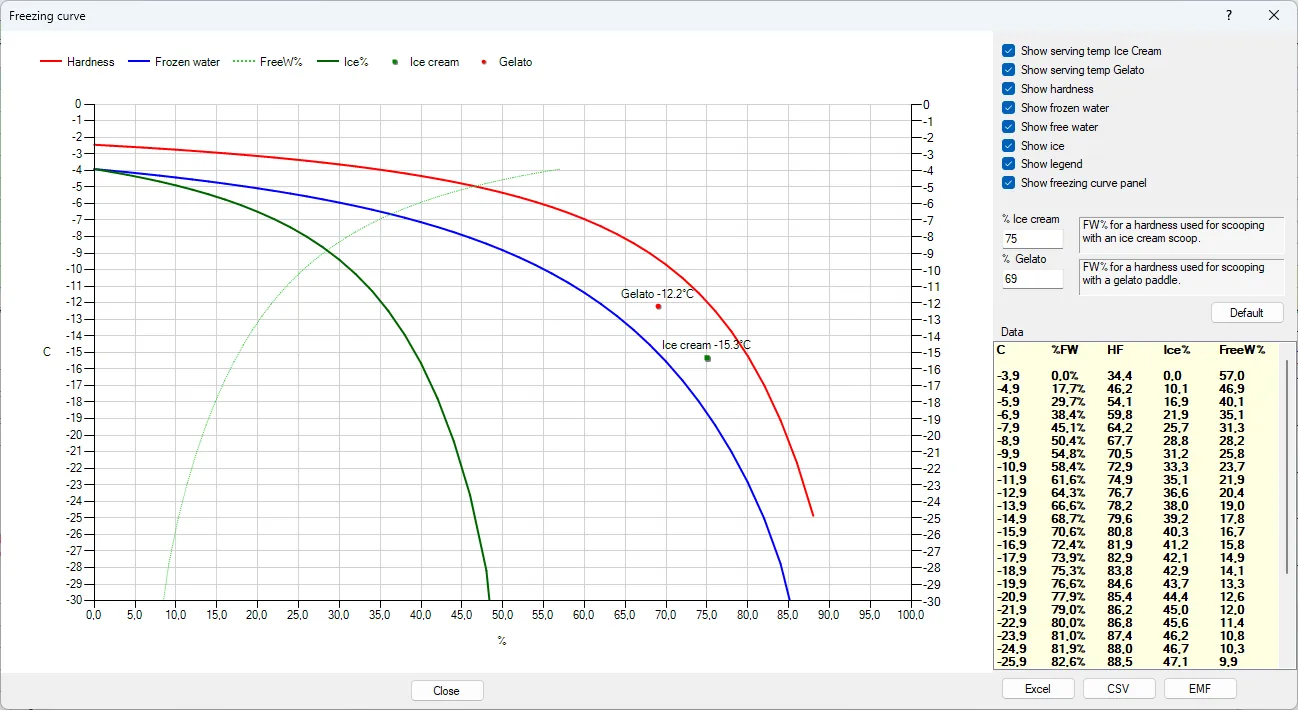
Task: Save chart using the EMF button
Action: coord(1200,689)
